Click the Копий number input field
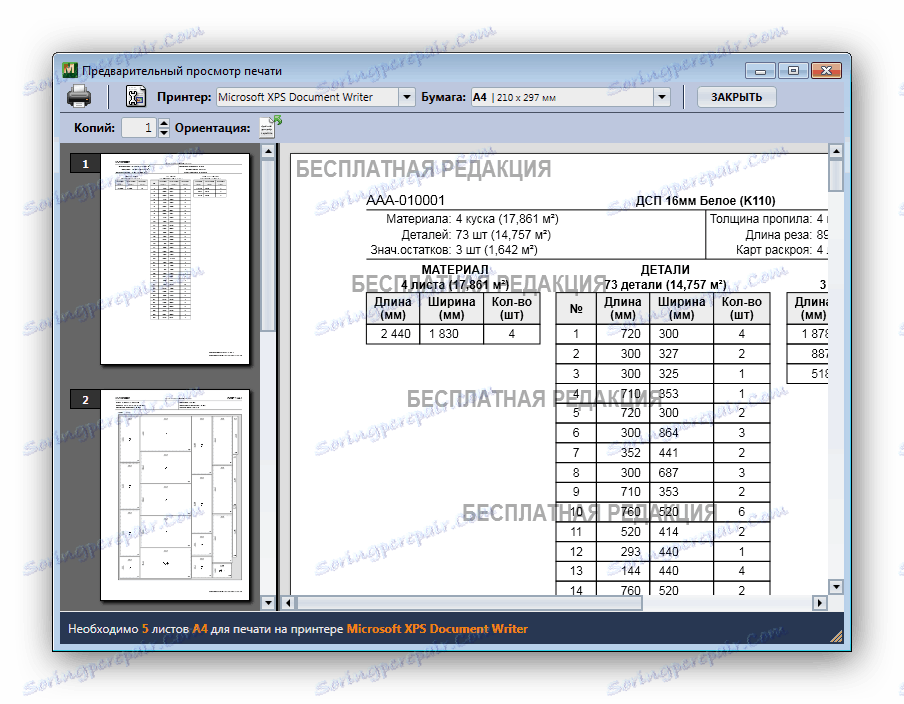The width and height of the screenshot is (904, 704). [x=139, y=127]
